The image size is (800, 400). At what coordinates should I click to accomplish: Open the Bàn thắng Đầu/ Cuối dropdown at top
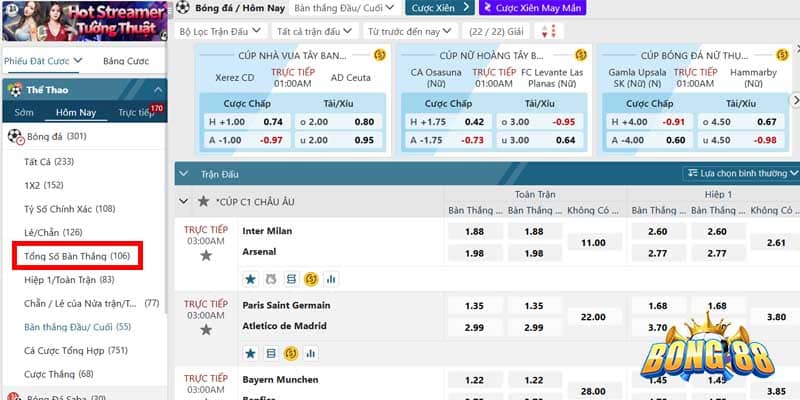344,8
